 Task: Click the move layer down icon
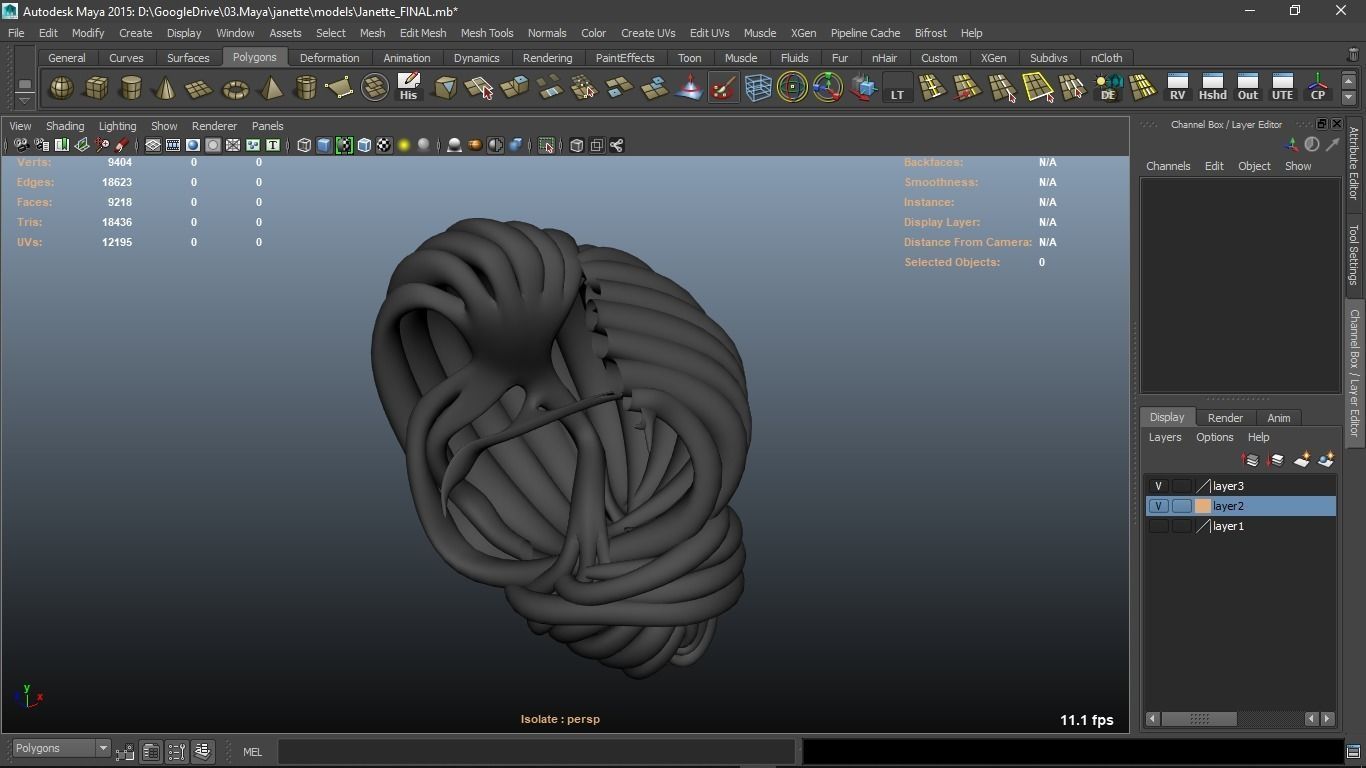tap(1275, 460)
